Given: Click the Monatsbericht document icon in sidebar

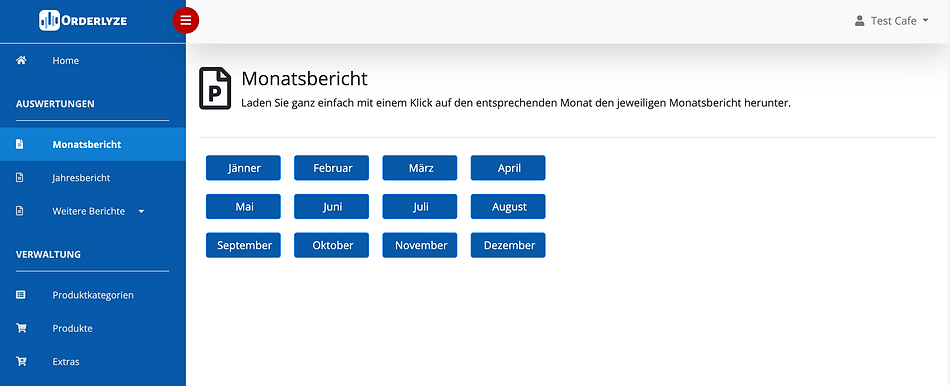Looking at the screenshot, I should click(x=19, y=144).
